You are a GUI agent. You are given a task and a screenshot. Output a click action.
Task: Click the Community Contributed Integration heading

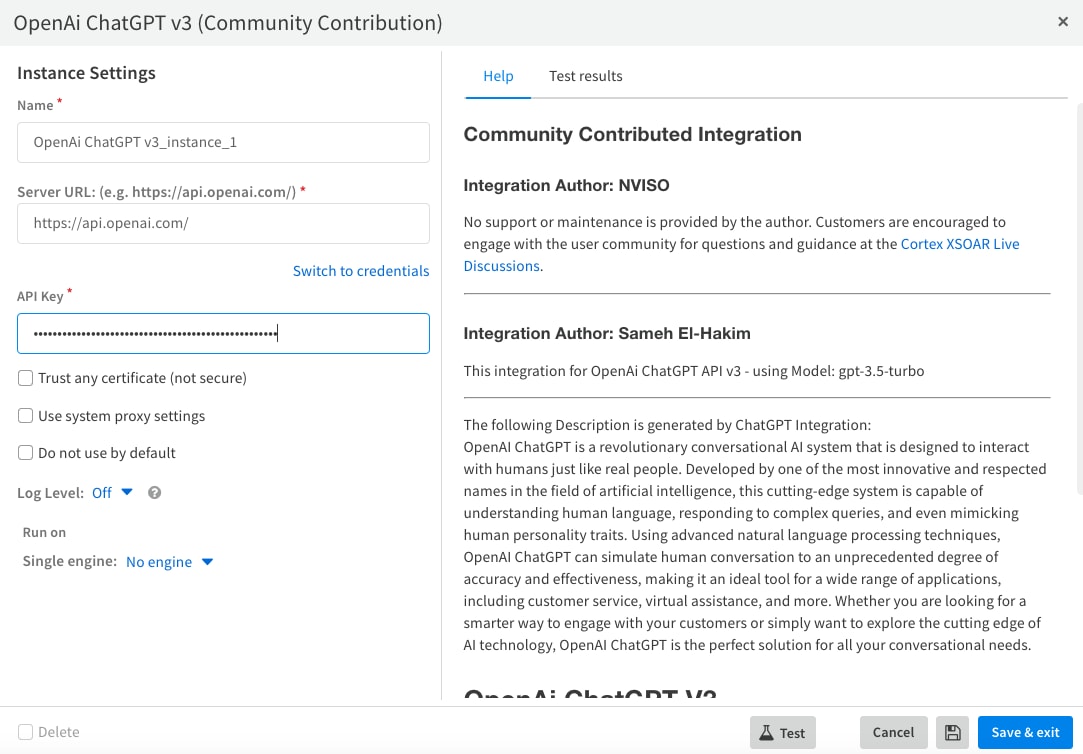click(632, 134)
